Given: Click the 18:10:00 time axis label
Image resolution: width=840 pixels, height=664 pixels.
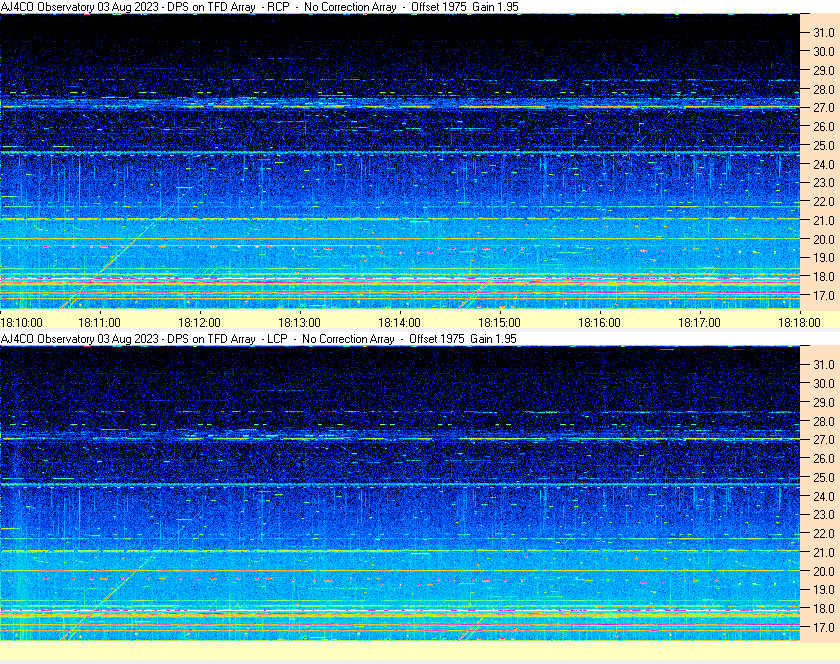Looking at the screenshot, I should (21, 323).
